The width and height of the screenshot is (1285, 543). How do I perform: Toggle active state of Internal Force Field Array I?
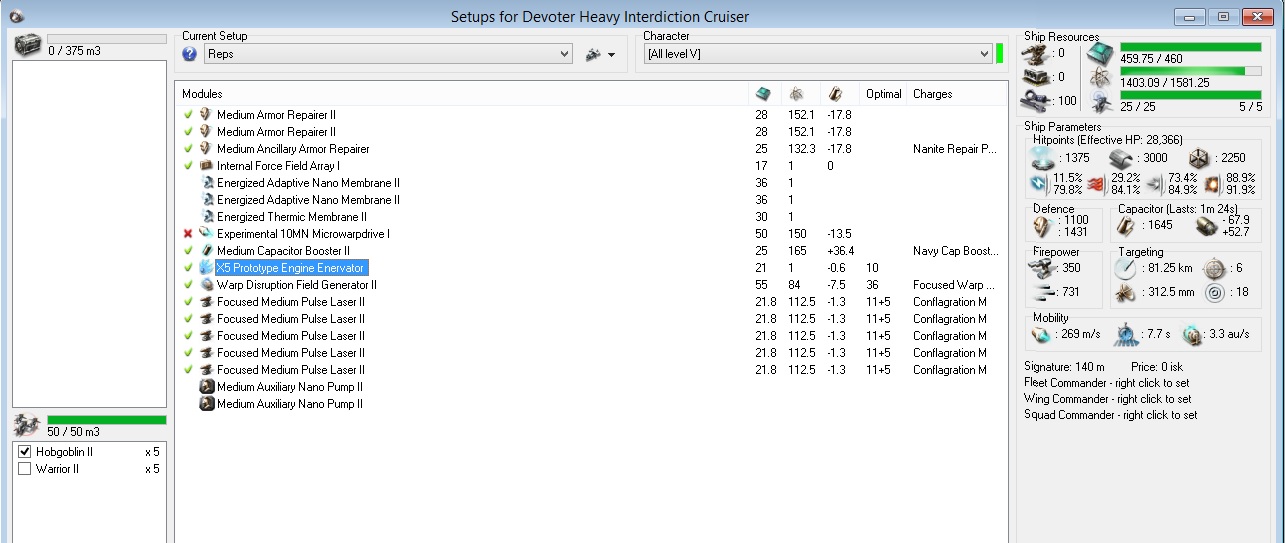(188, 166)
